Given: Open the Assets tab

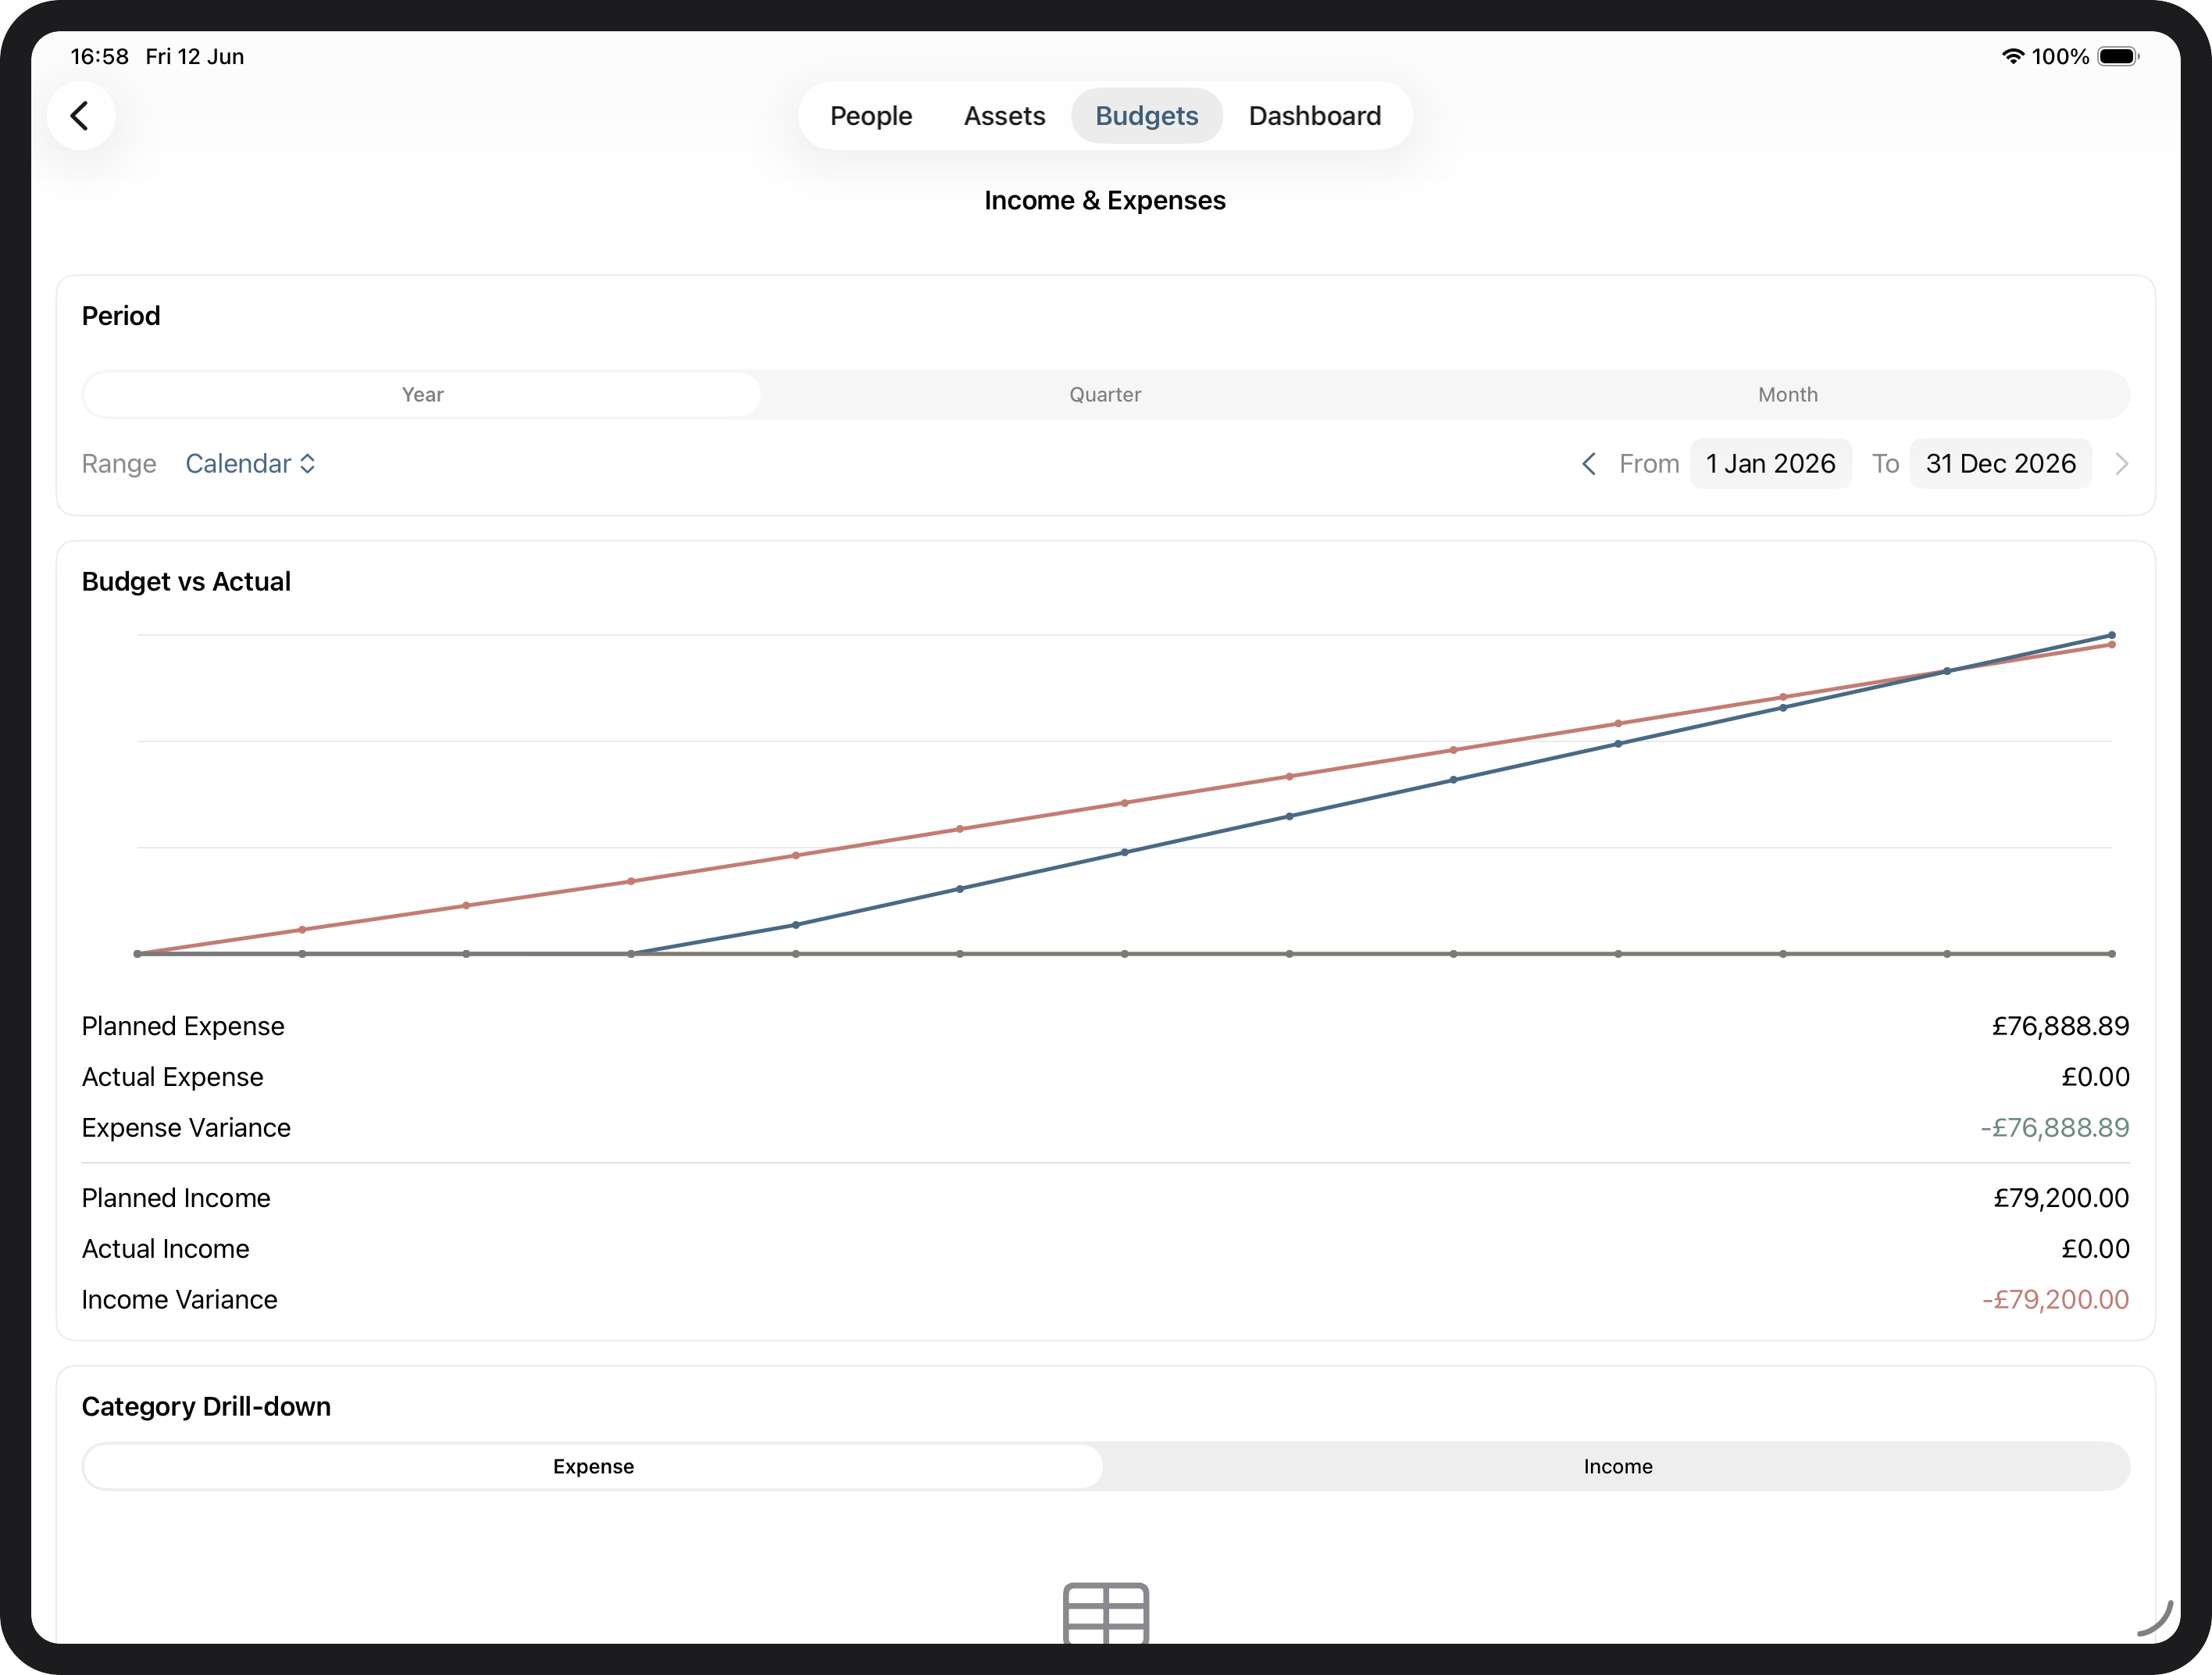Looking at the screenshot, I should coord(1004,116).
